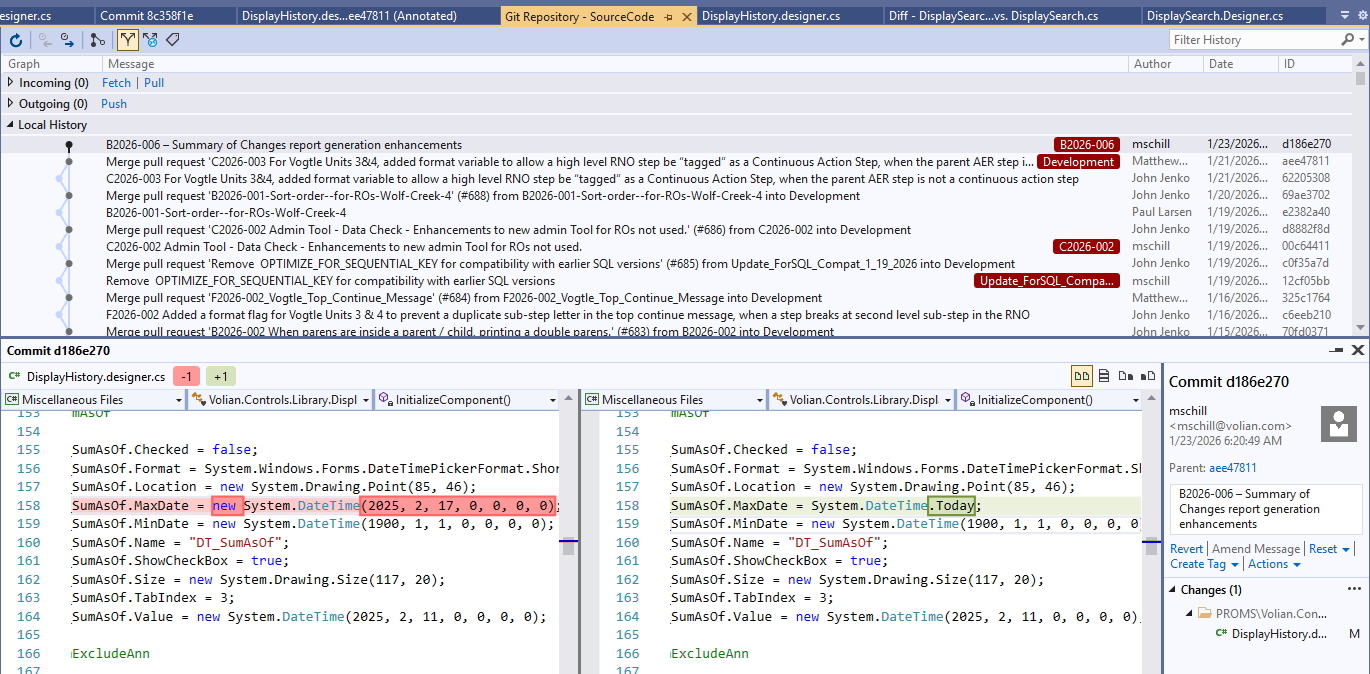Toggle the side-by-side diff view button
This screenshot has height=674, width=1370.
(x=1081, y=377)
